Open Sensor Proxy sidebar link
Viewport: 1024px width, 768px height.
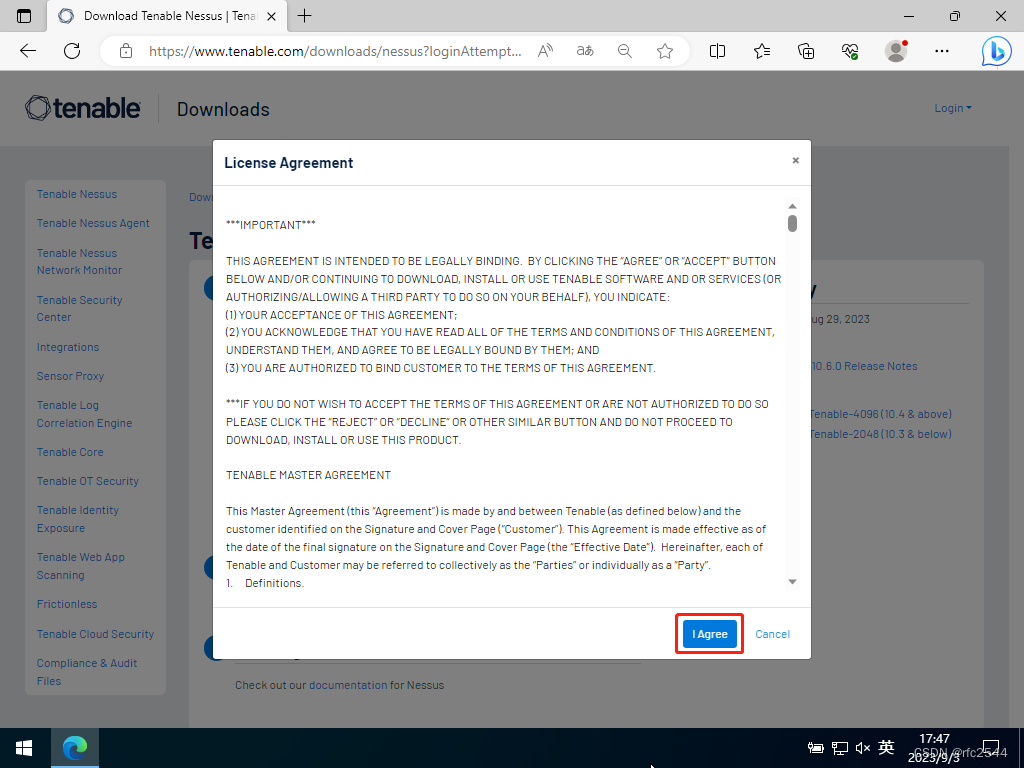click(70, 376)
